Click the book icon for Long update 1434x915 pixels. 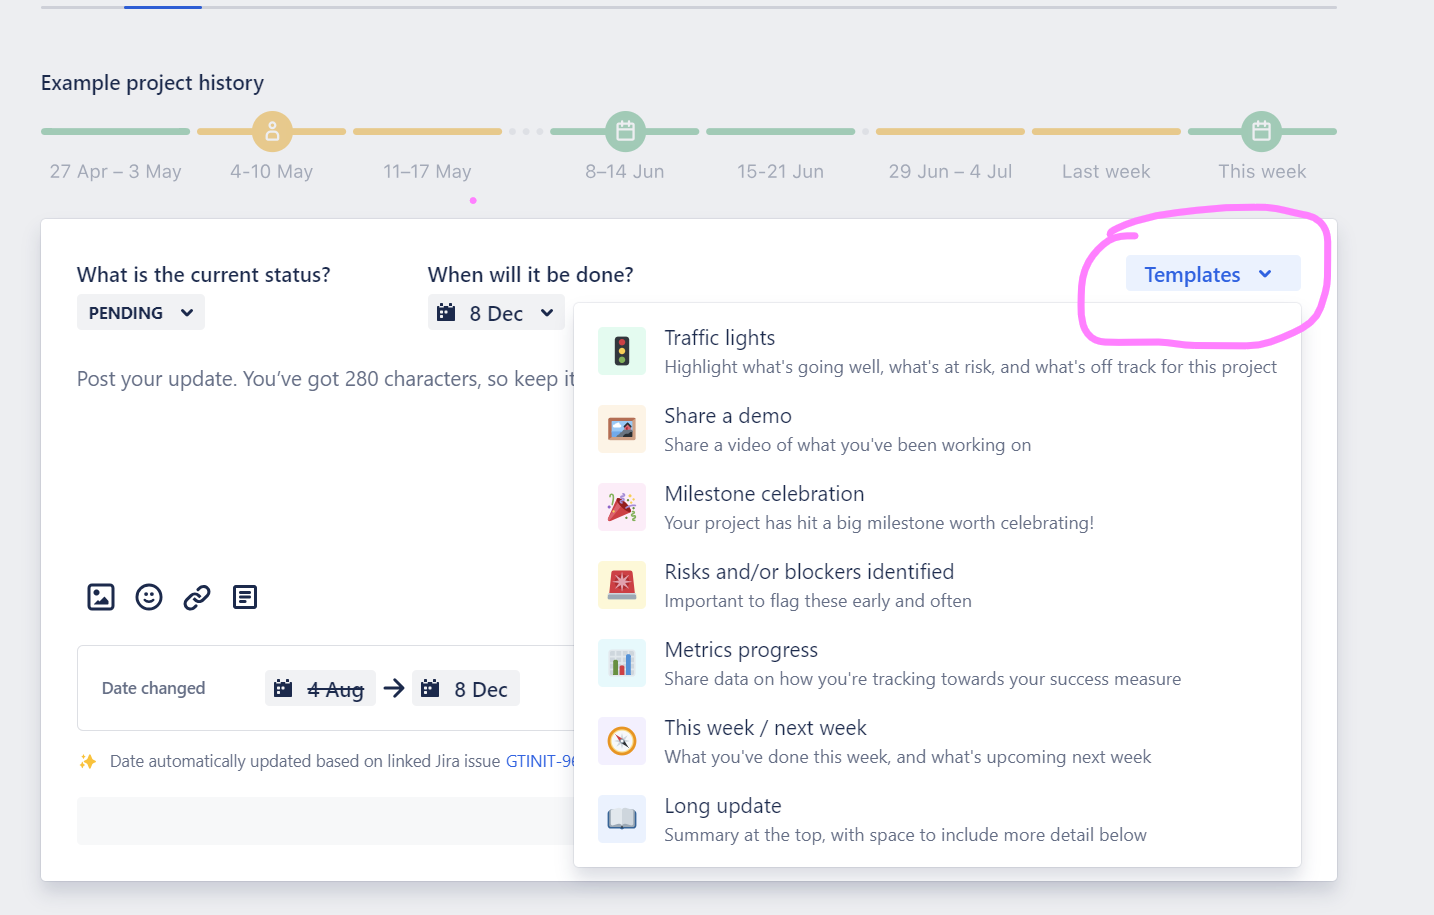pyautogui.click(x=622, y=819)
